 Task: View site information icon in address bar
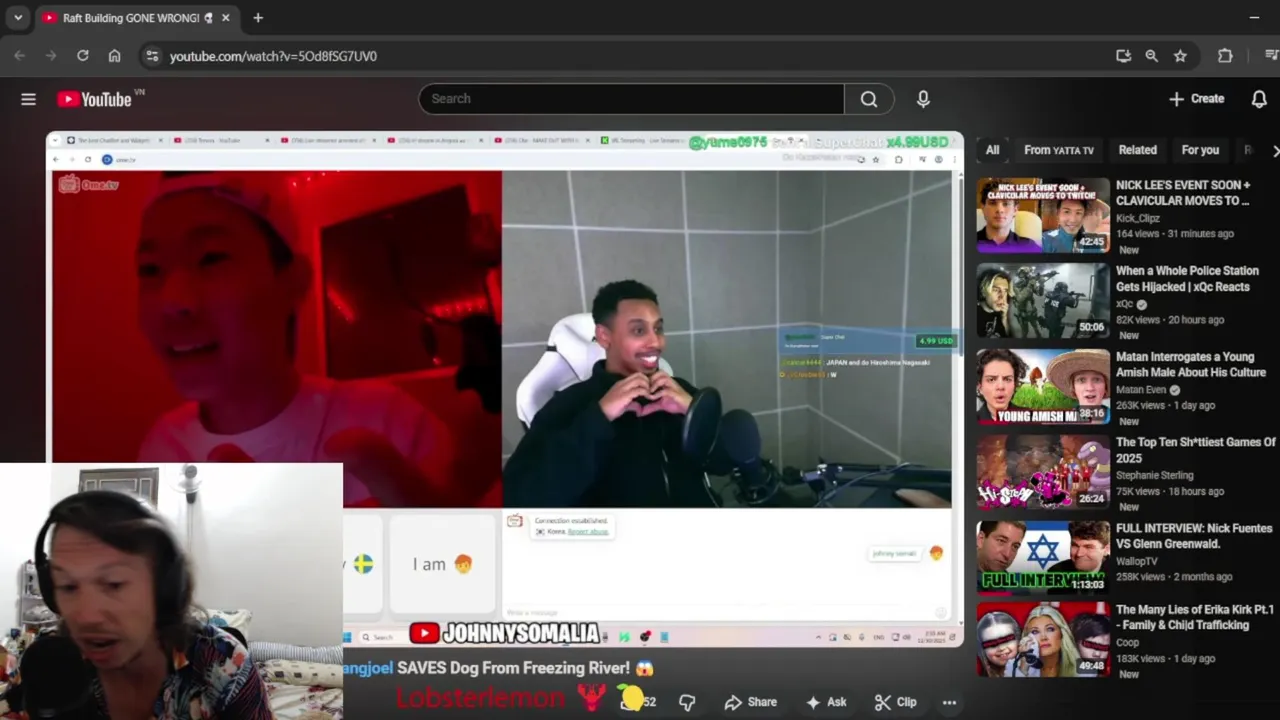coord(152,56)
